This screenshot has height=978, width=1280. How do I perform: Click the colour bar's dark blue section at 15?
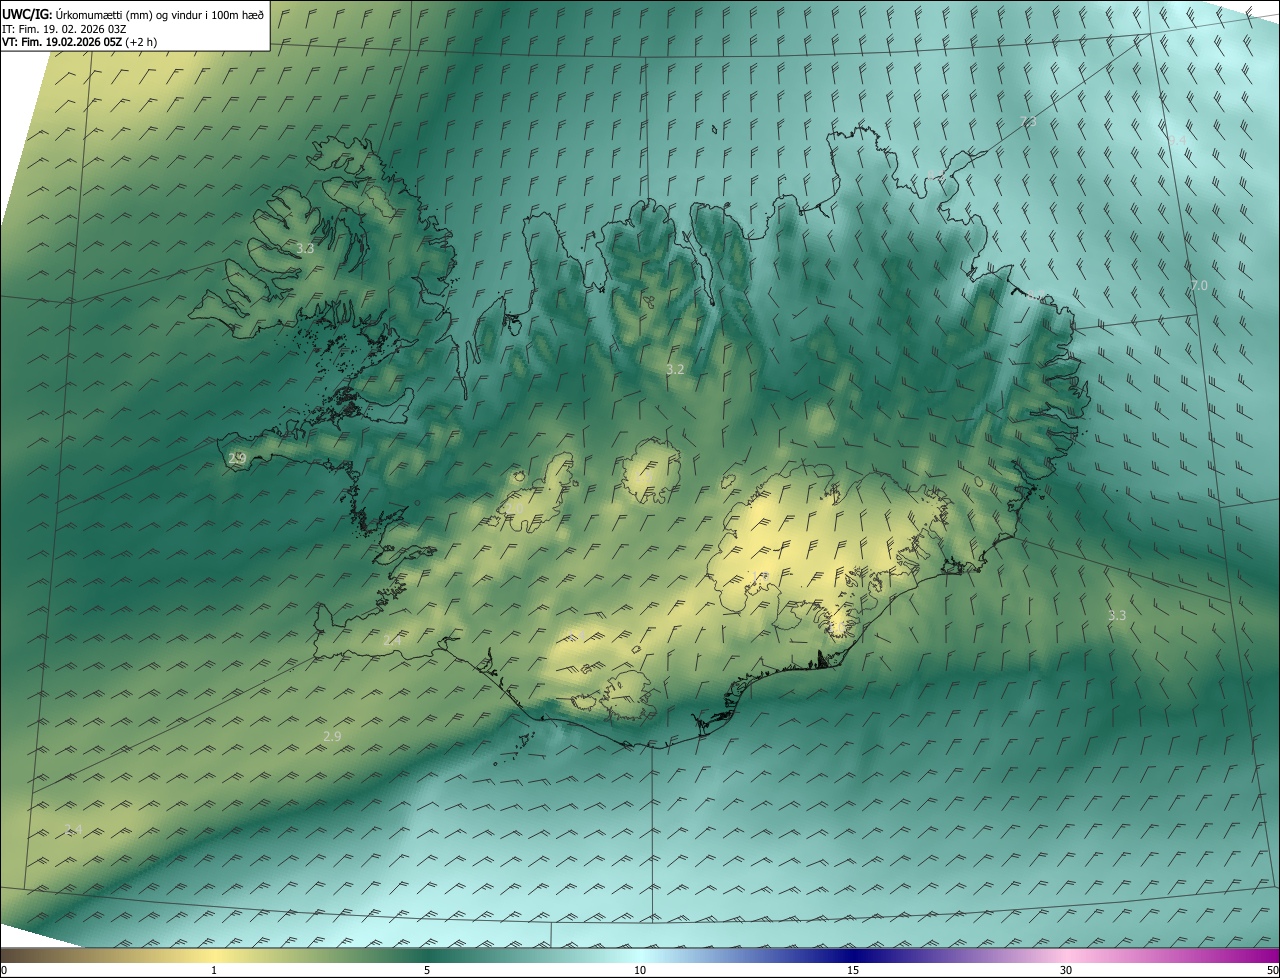coord(853,955)
